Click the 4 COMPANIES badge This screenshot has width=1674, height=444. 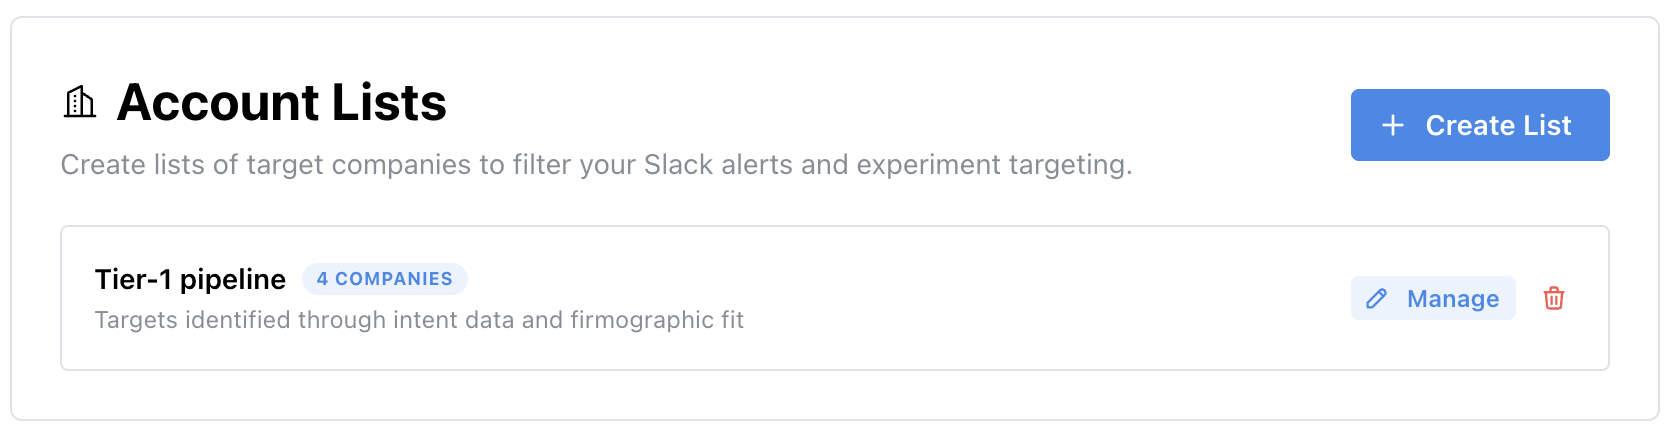(x=384, y=279)
